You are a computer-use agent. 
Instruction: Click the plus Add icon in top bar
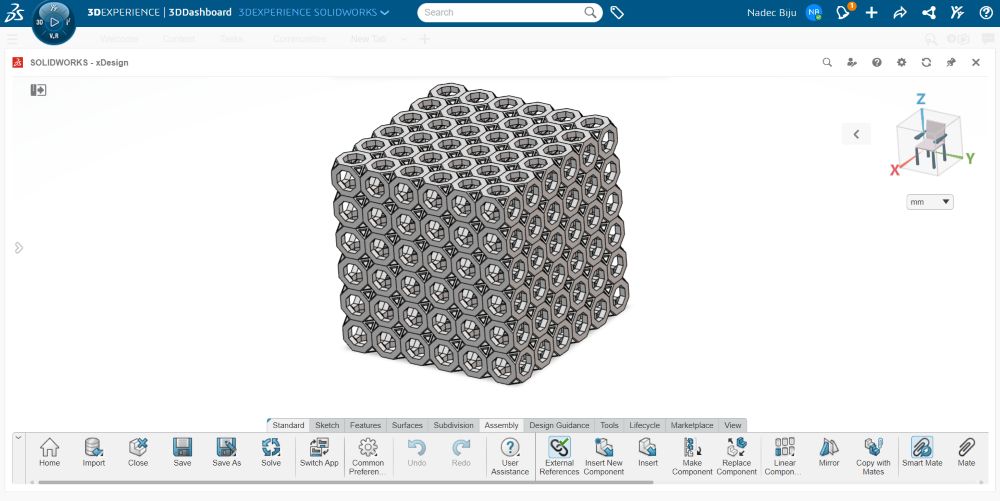(x=872, y=12)
